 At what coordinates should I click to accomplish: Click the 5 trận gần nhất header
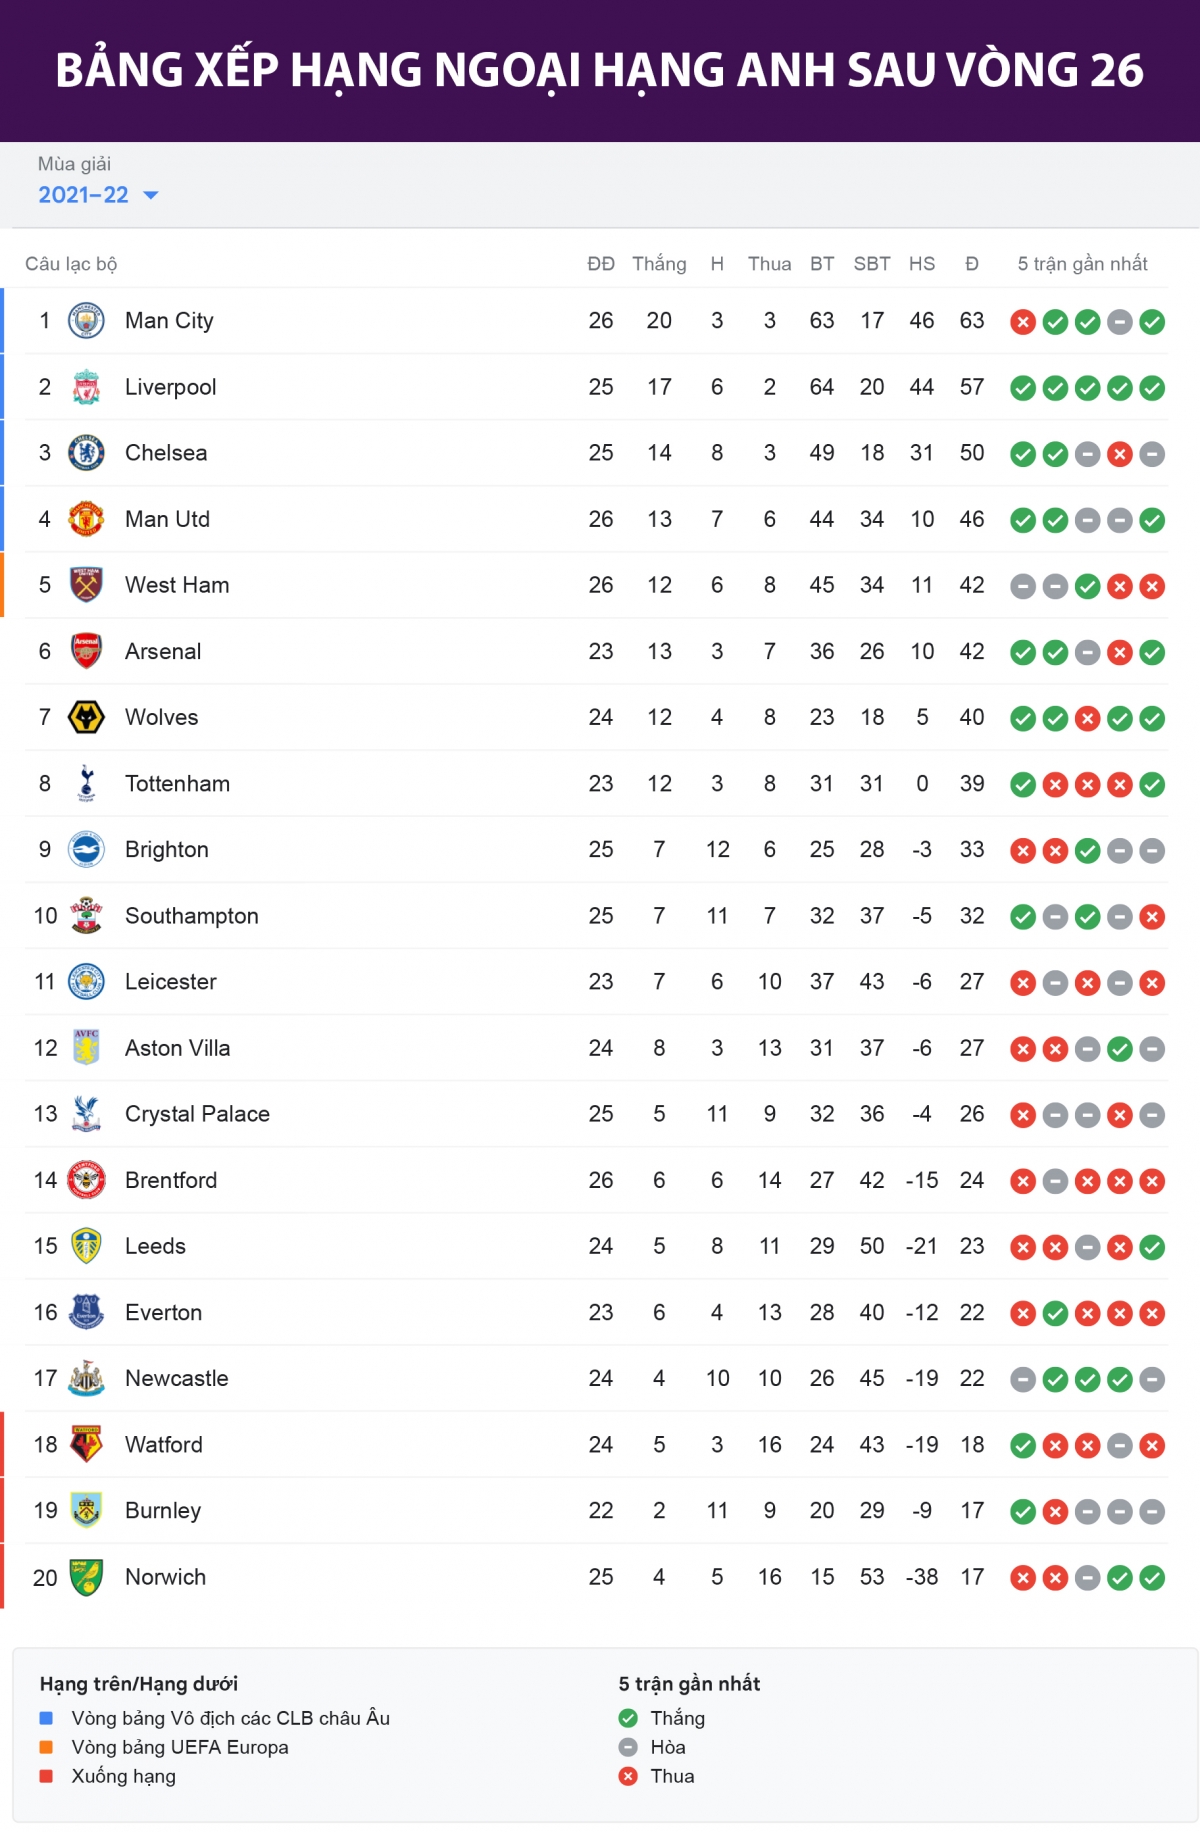point(1082,264)
